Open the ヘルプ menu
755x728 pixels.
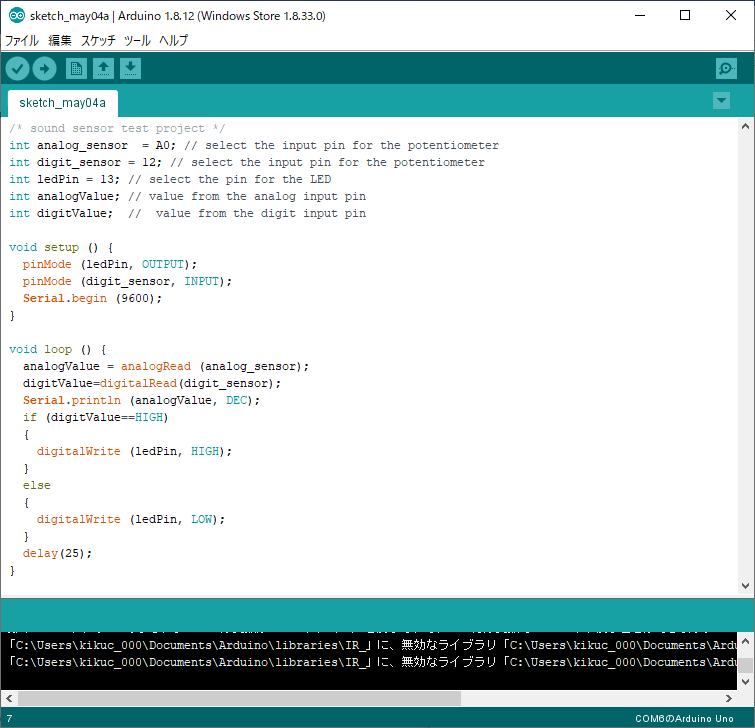tap(173, 41)
